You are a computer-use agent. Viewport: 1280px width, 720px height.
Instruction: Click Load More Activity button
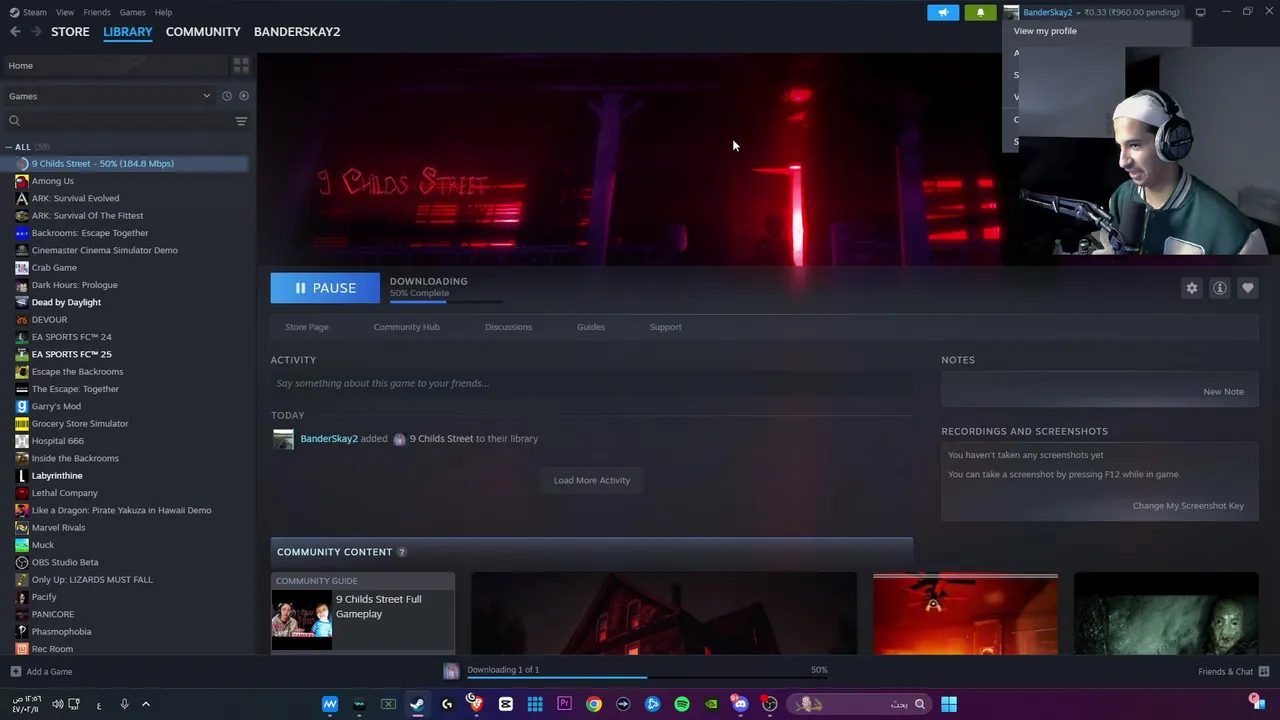pyautogui.click(x=592, y=480)
